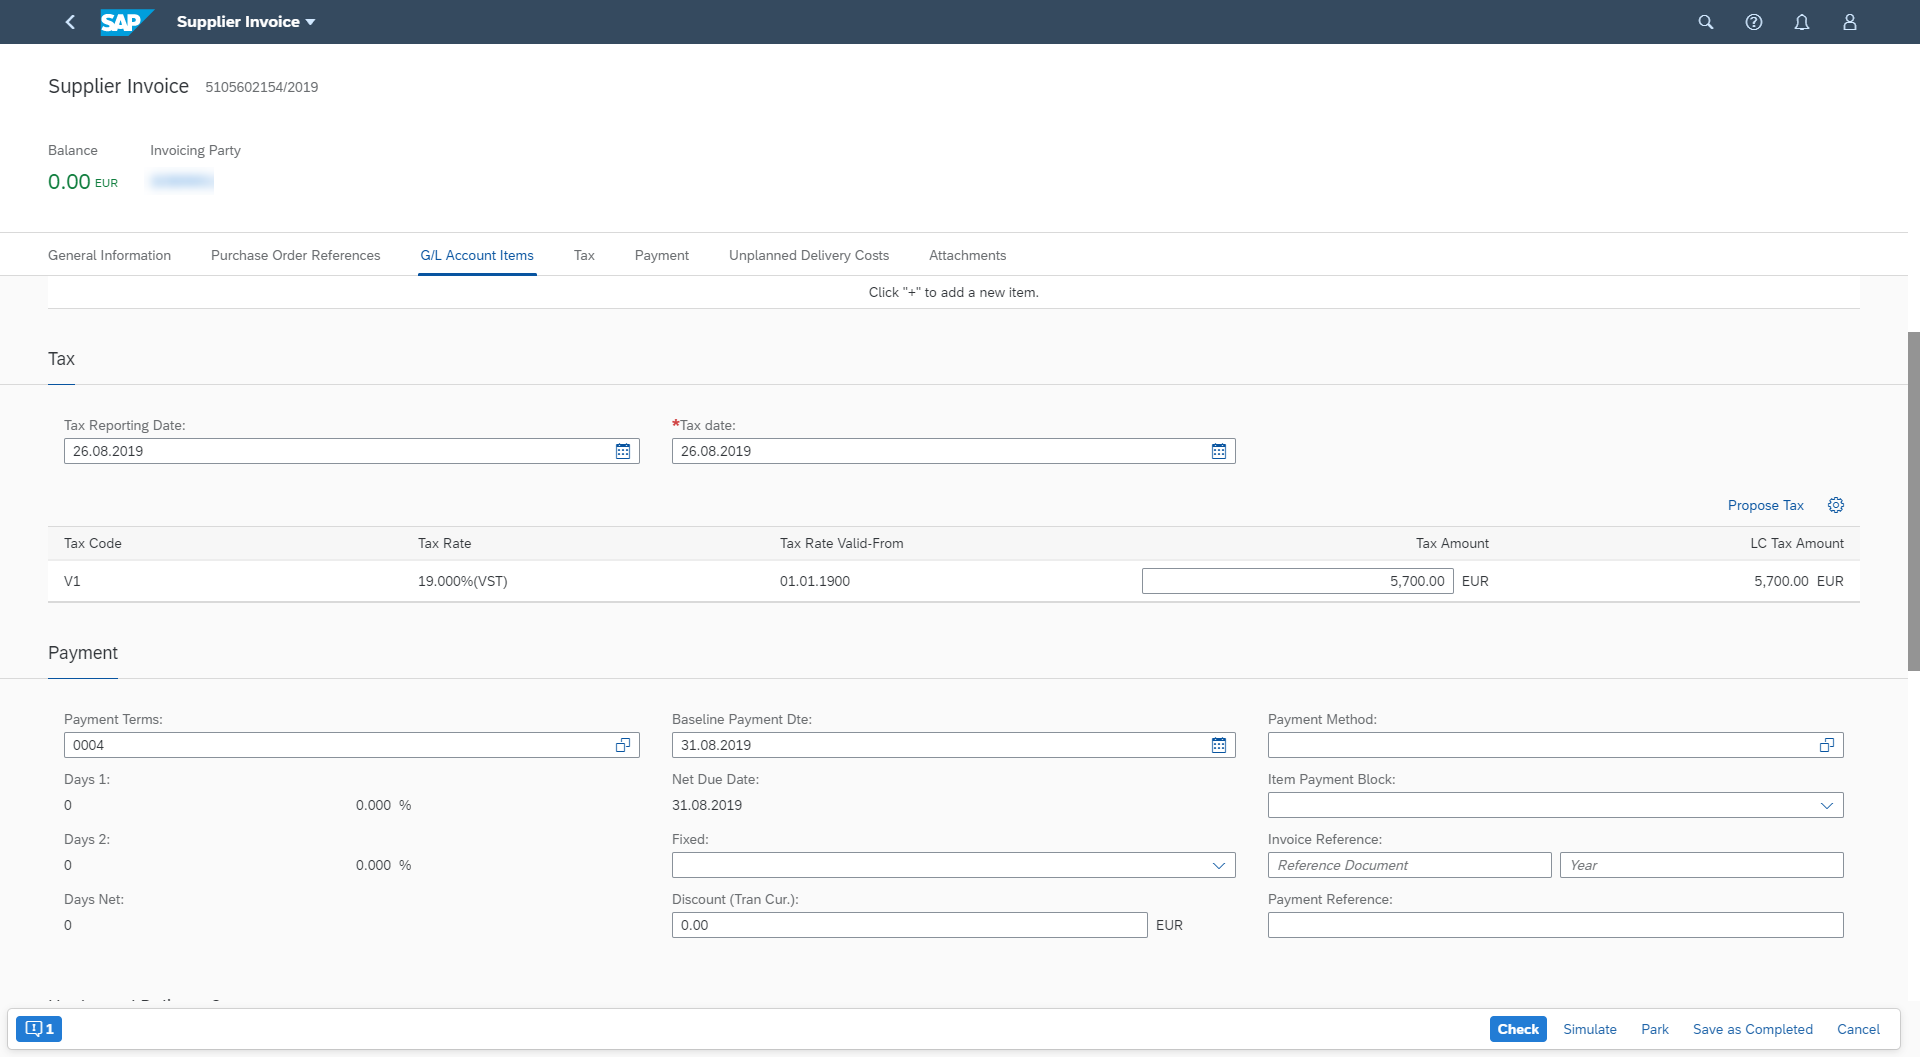This screenshot has height=1057, width=1920.
Task: Open value help for Payment Terms
Action: point(623,745)
